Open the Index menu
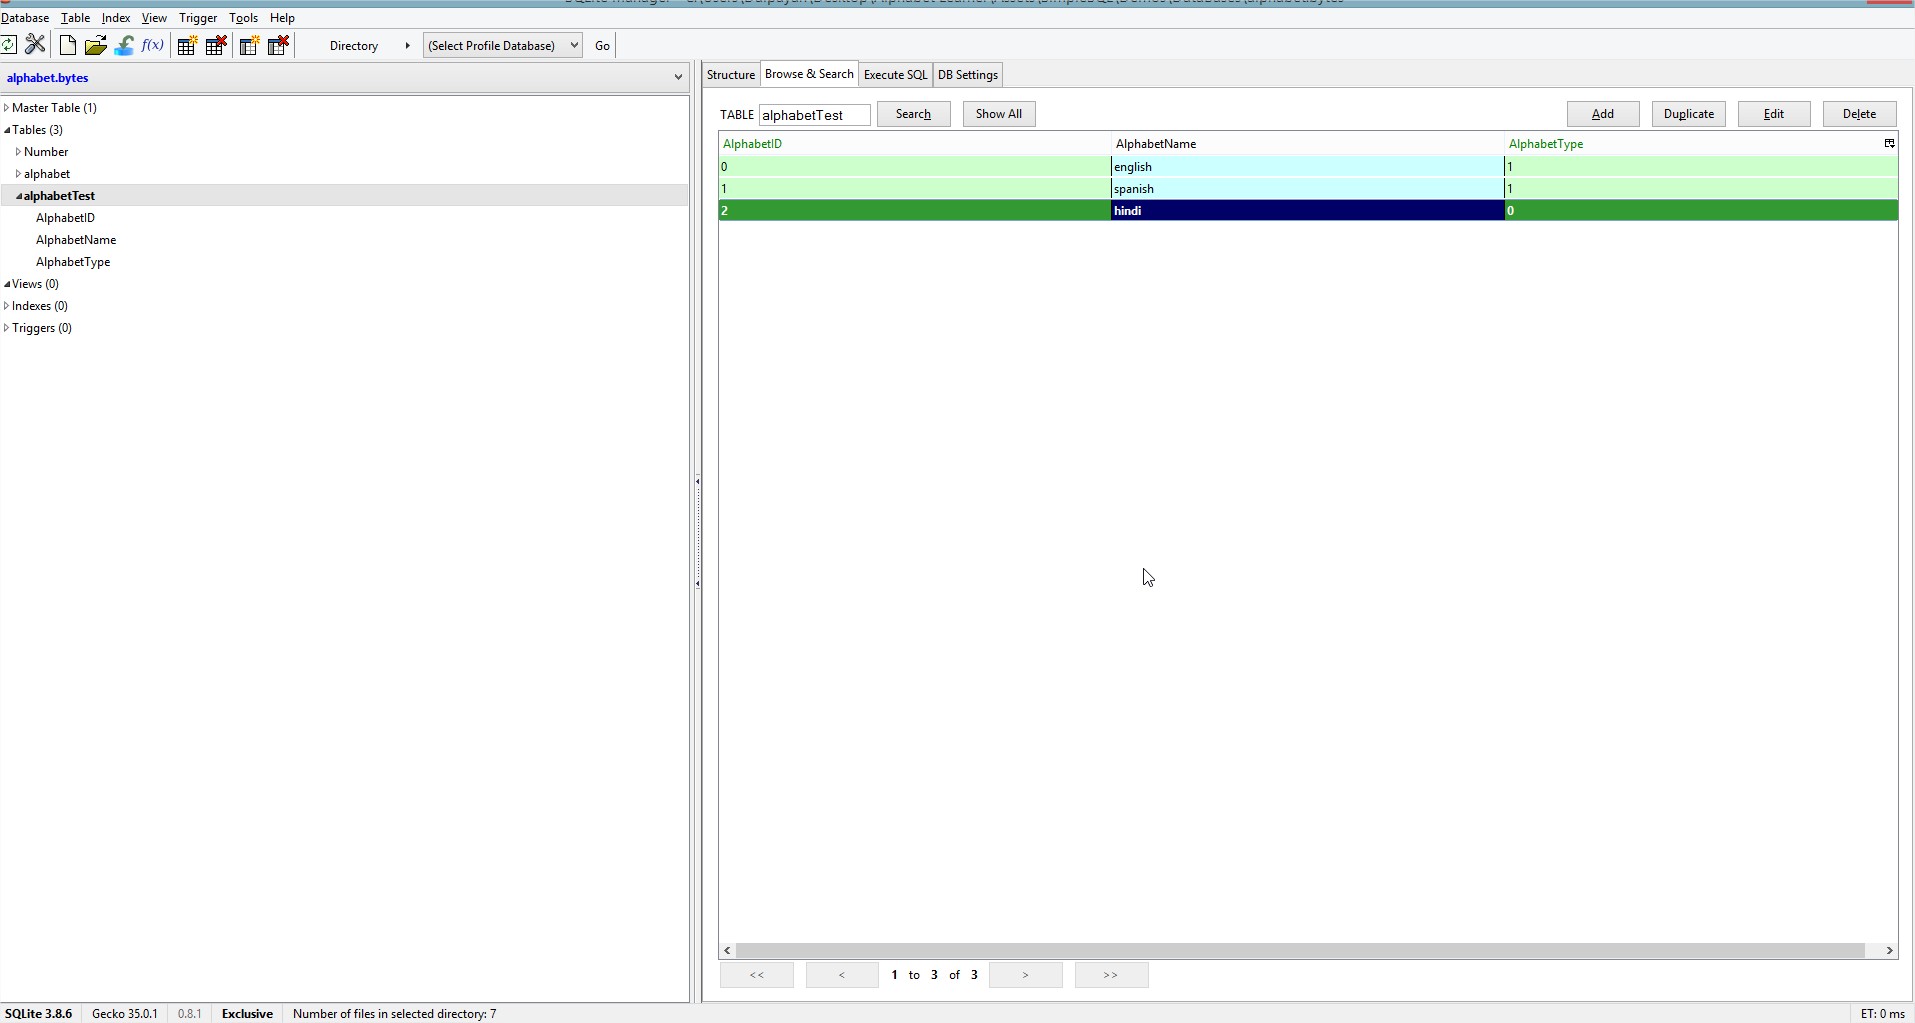 tap(116, 18)
